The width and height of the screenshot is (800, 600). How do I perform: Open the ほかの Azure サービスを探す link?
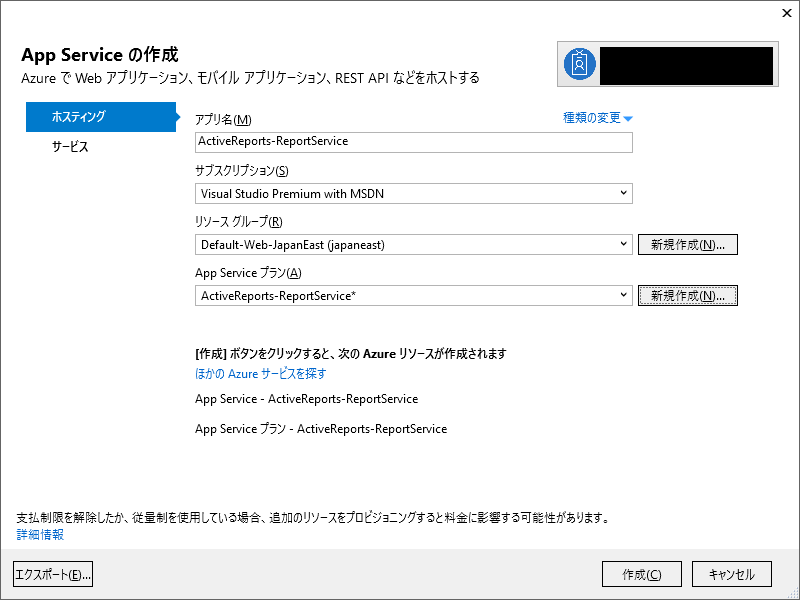(260, 373)
